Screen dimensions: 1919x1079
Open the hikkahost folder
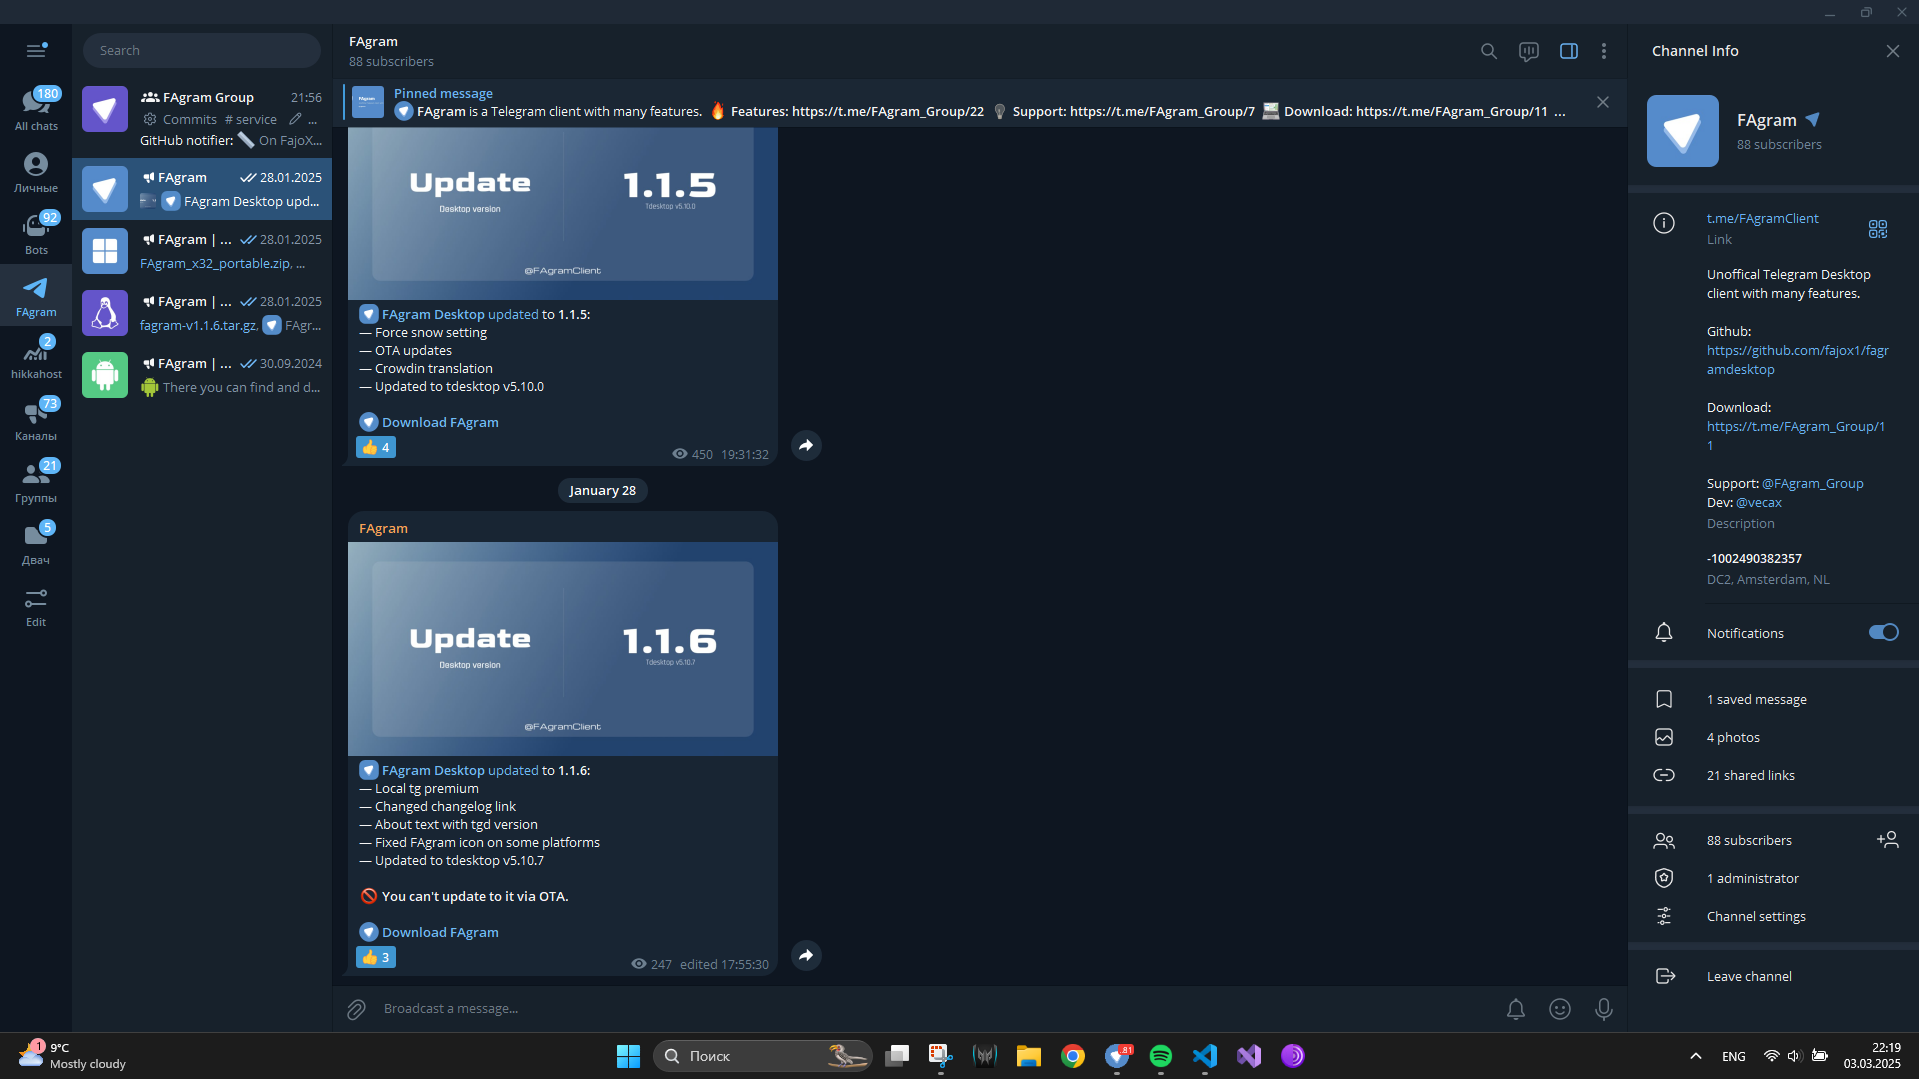pyautogui.click(x=36, y=358)
